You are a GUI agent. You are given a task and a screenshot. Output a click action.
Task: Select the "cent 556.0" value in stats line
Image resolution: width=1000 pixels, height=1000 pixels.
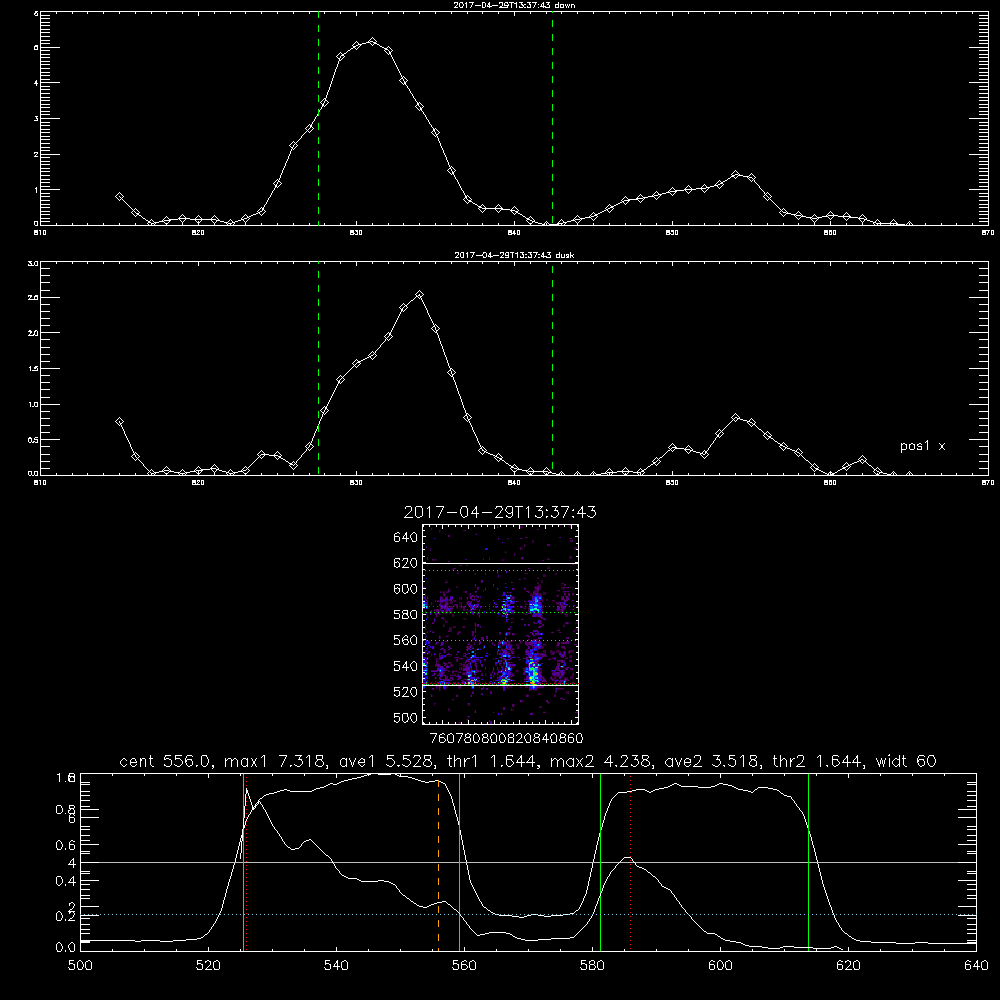(165, 761)
